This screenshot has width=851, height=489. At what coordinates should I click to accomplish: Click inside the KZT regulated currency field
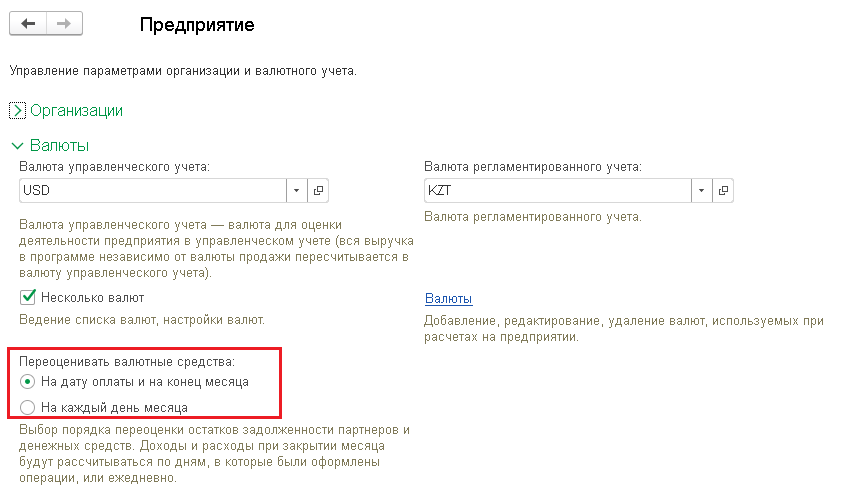[555, 190]
